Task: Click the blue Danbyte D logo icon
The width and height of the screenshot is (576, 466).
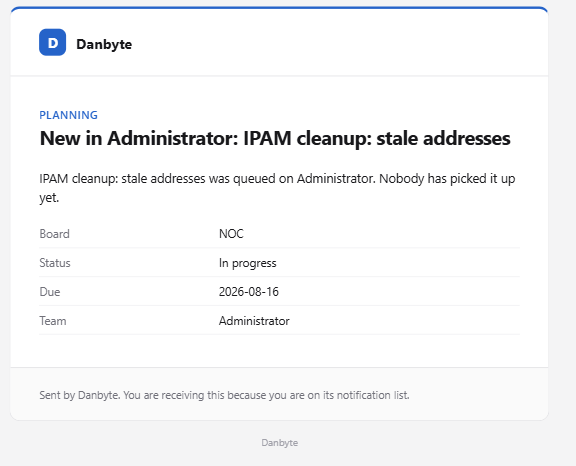Action: 53,42
